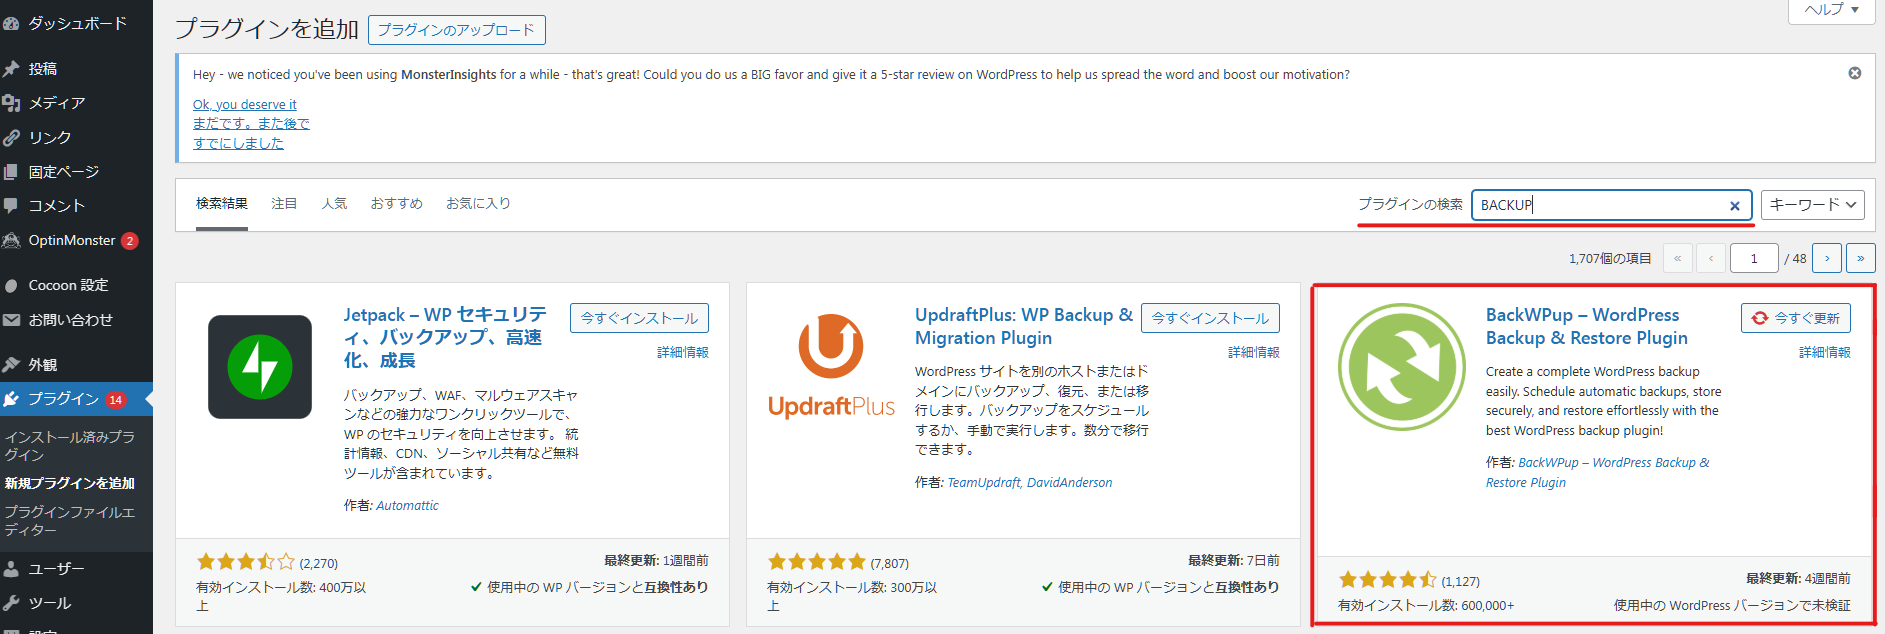Open the Jetpack plugin title link
1885x634 pixels.
point(446,337)
